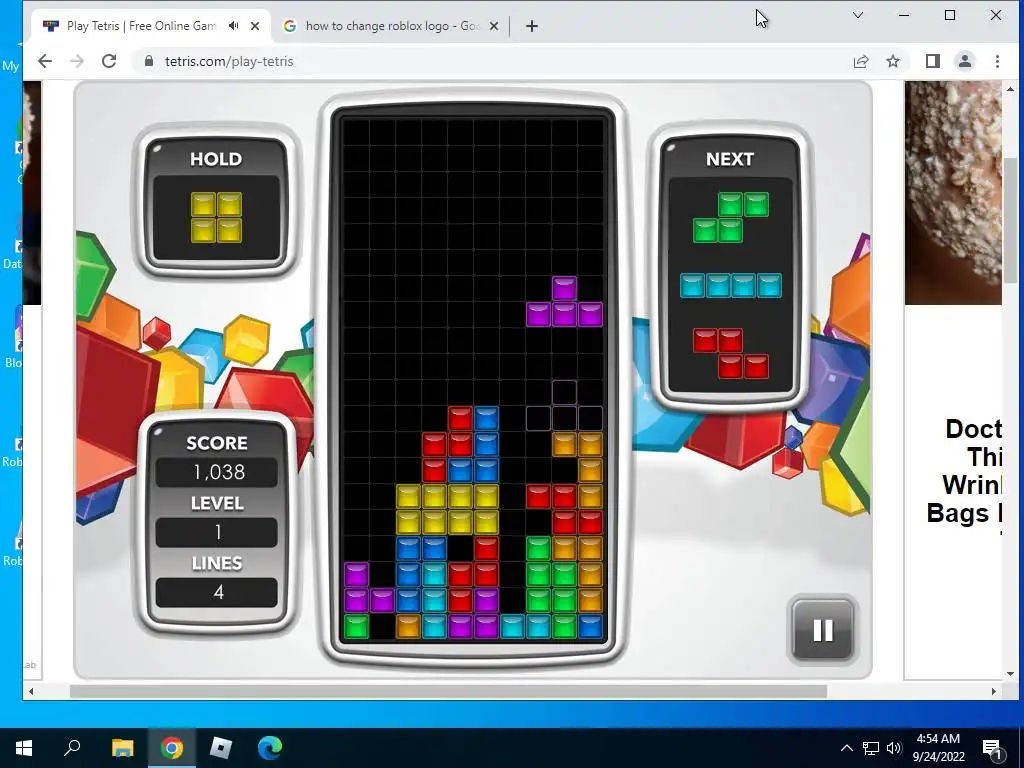This screenshot has width=1024, height=768.
Task: Click the NEXT label
Action: (x=730, y=159)
